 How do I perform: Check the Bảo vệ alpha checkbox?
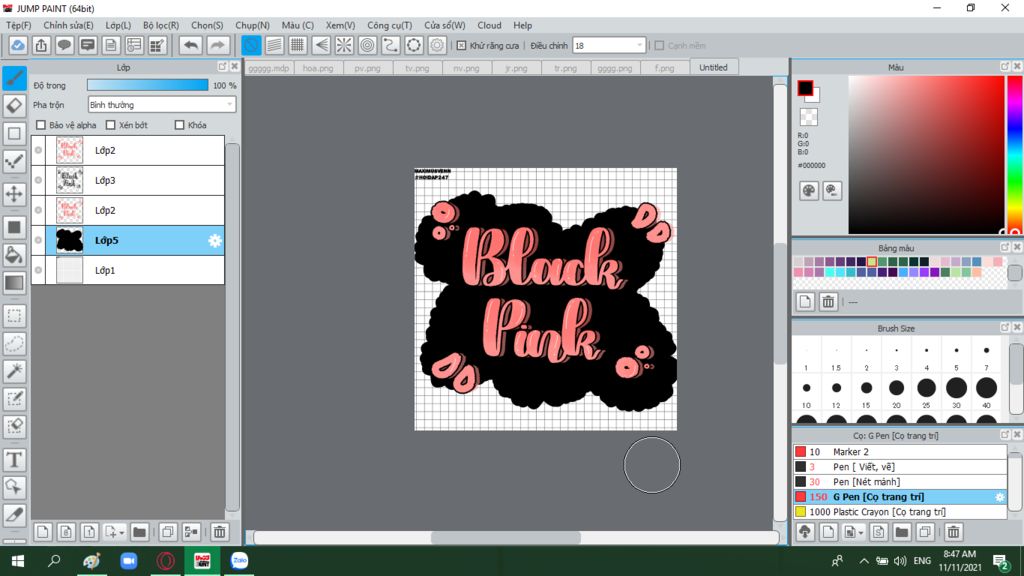point(41,125)
